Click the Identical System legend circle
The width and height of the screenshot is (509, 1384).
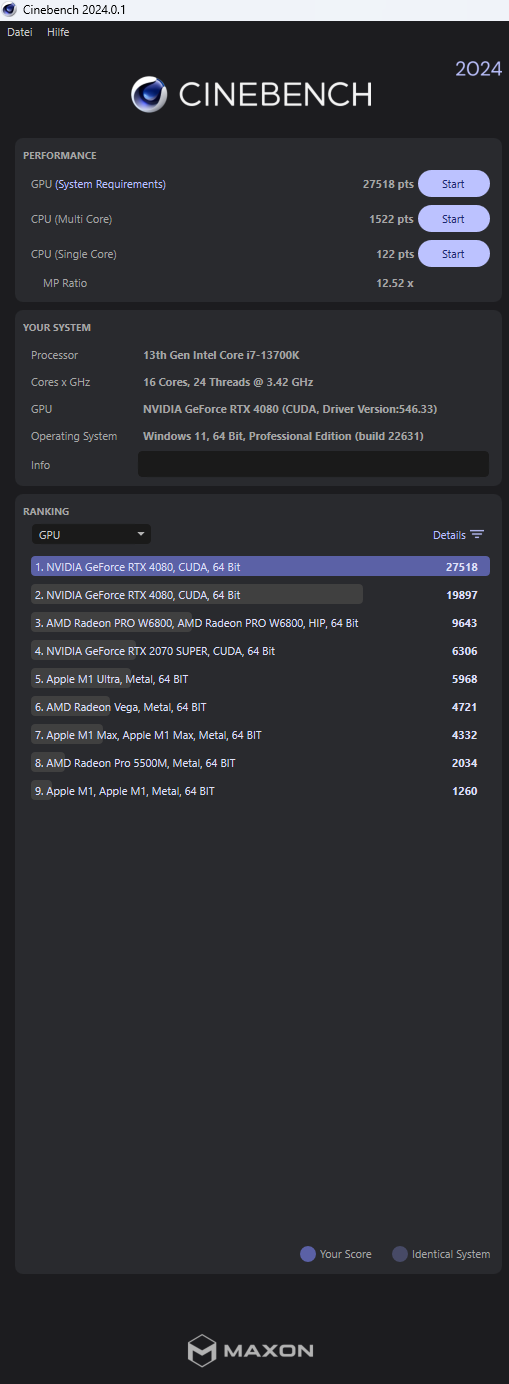(400, 1254)
